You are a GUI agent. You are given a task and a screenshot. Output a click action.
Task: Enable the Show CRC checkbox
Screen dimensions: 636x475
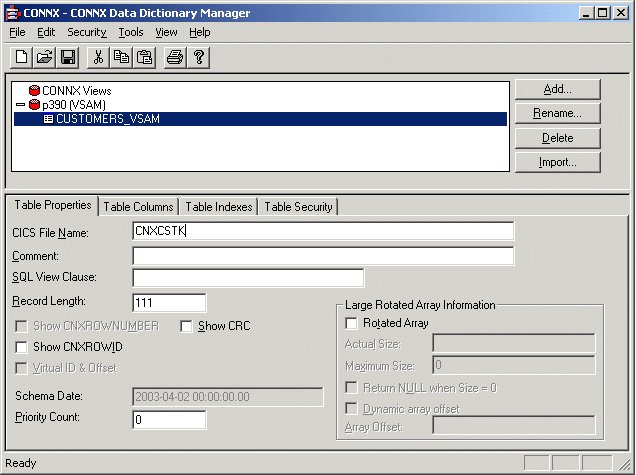point(186,326)
